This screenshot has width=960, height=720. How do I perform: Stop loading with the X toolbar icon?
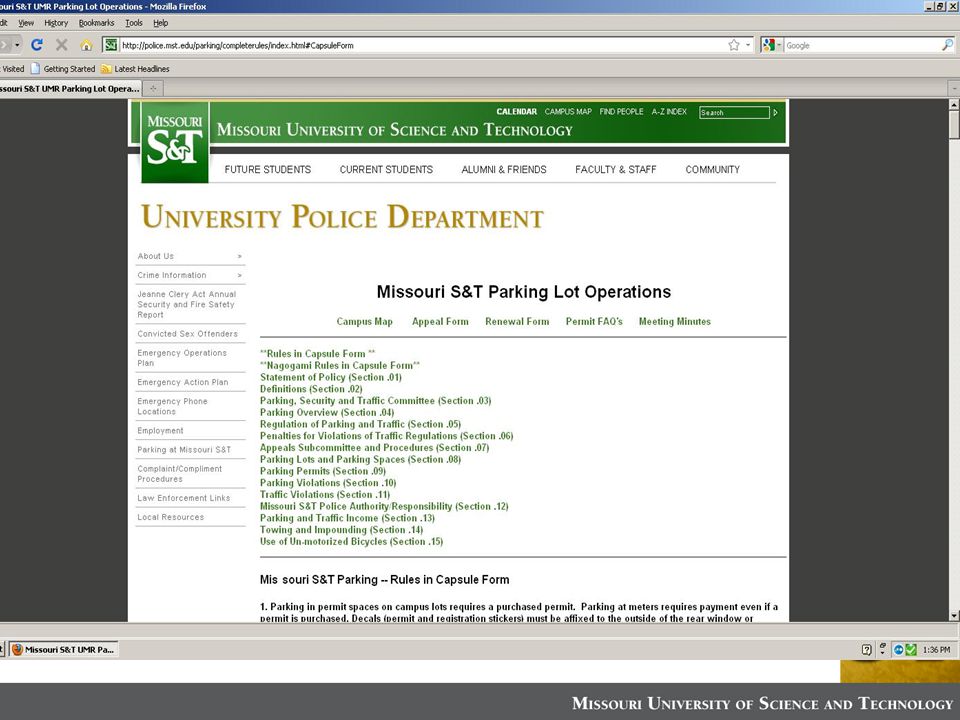(61, 45)
